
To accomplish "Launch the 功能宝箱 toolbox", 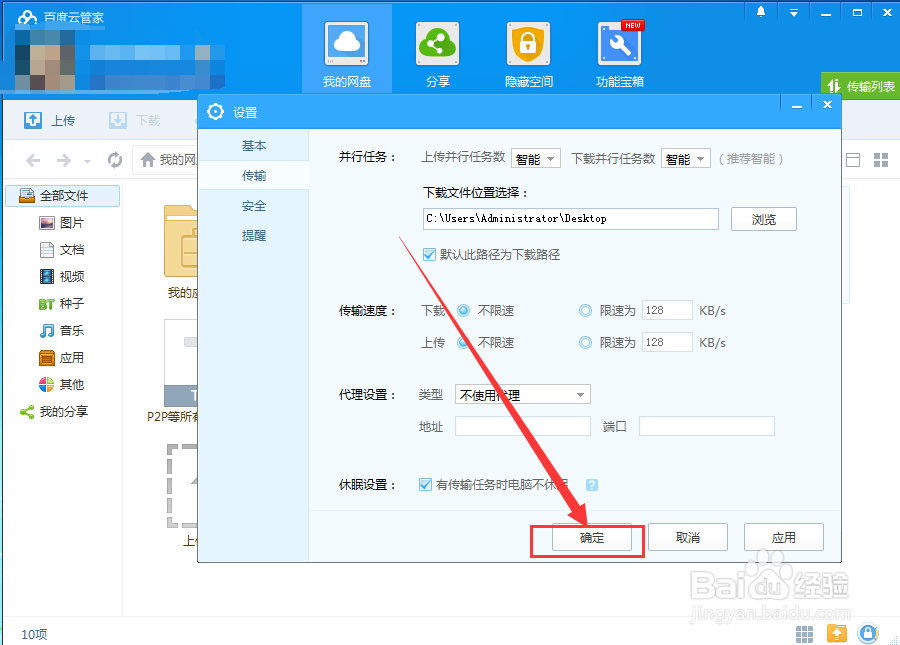I will [619, 50].
